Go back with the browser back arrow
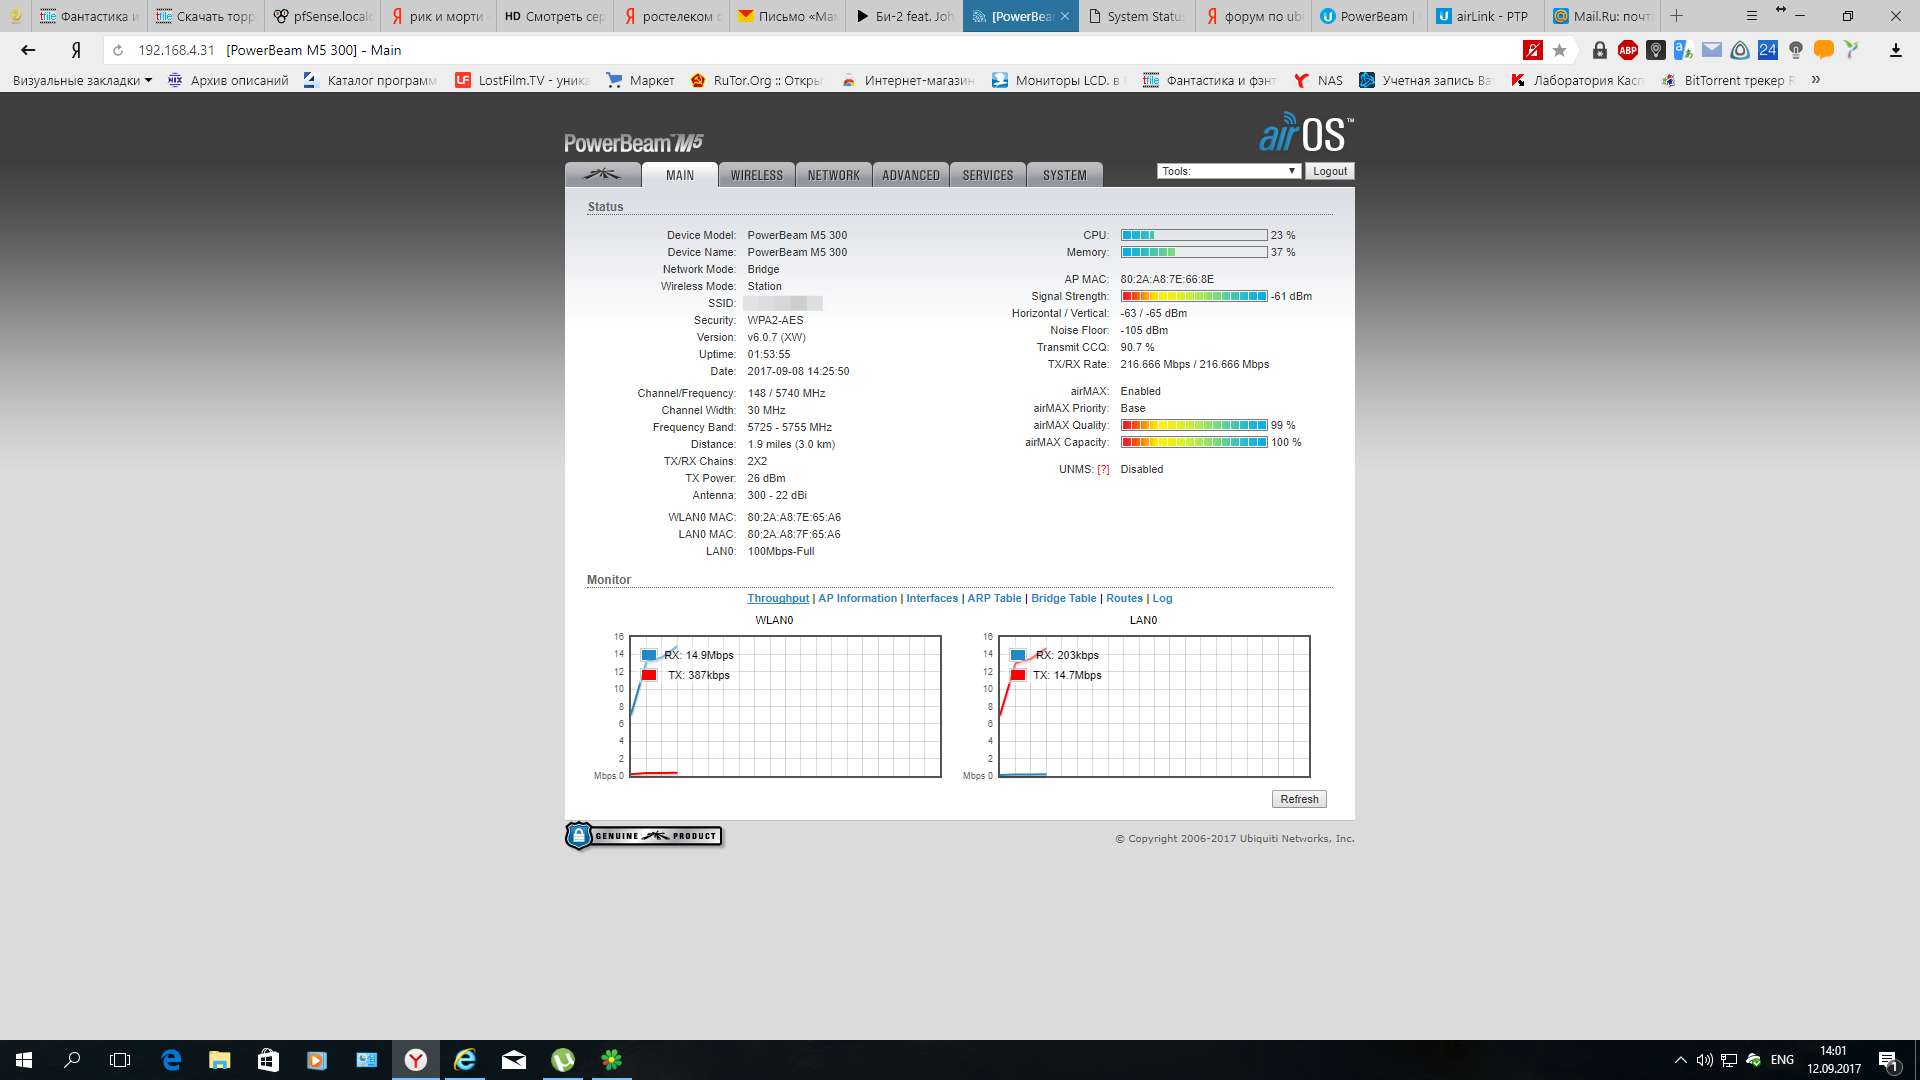 28,50
